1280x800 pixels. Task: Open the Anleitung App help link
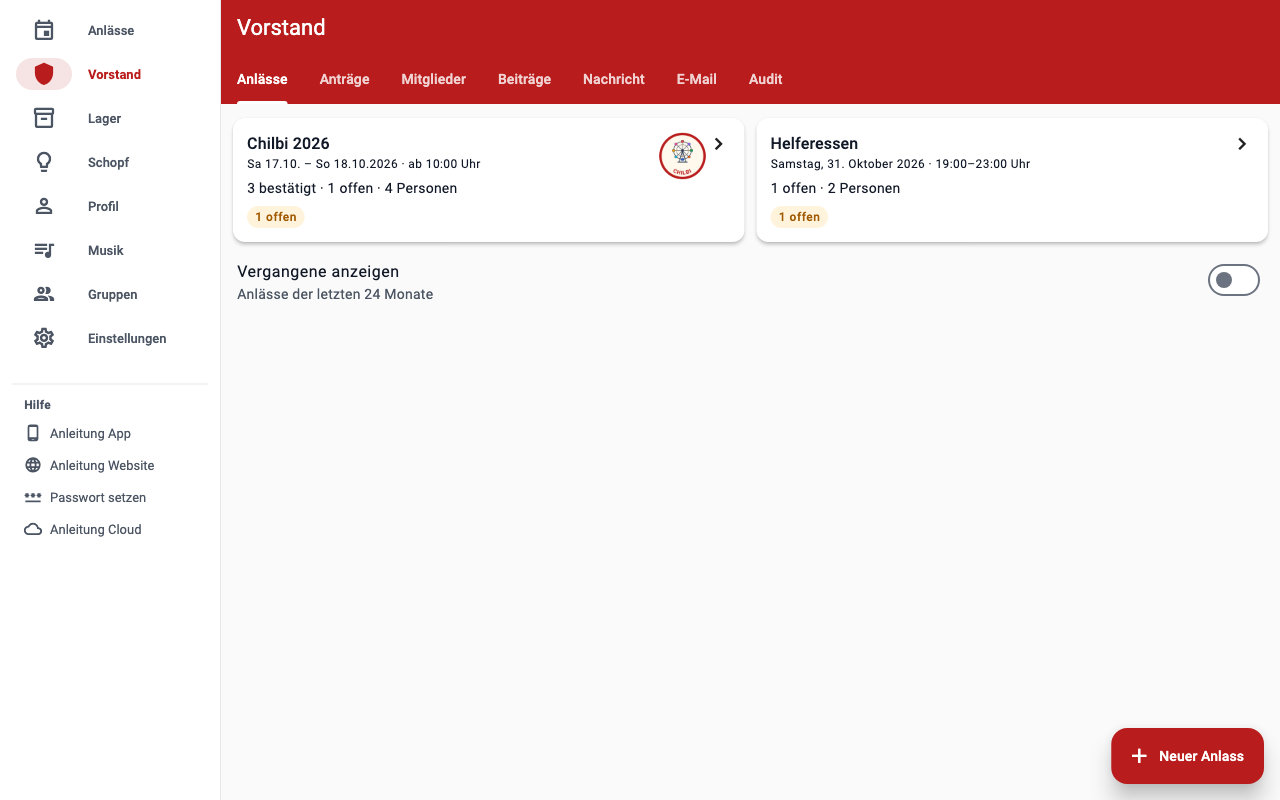pyautogui.click(x=90, y=433)
